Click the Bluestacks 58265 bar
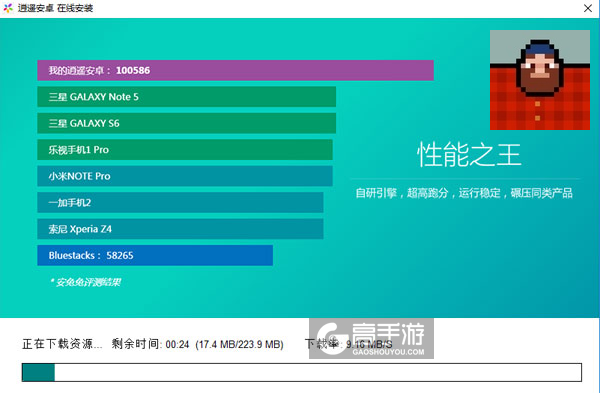The width and height of the screenshot is (600, 393). click(x=155, y=255)
